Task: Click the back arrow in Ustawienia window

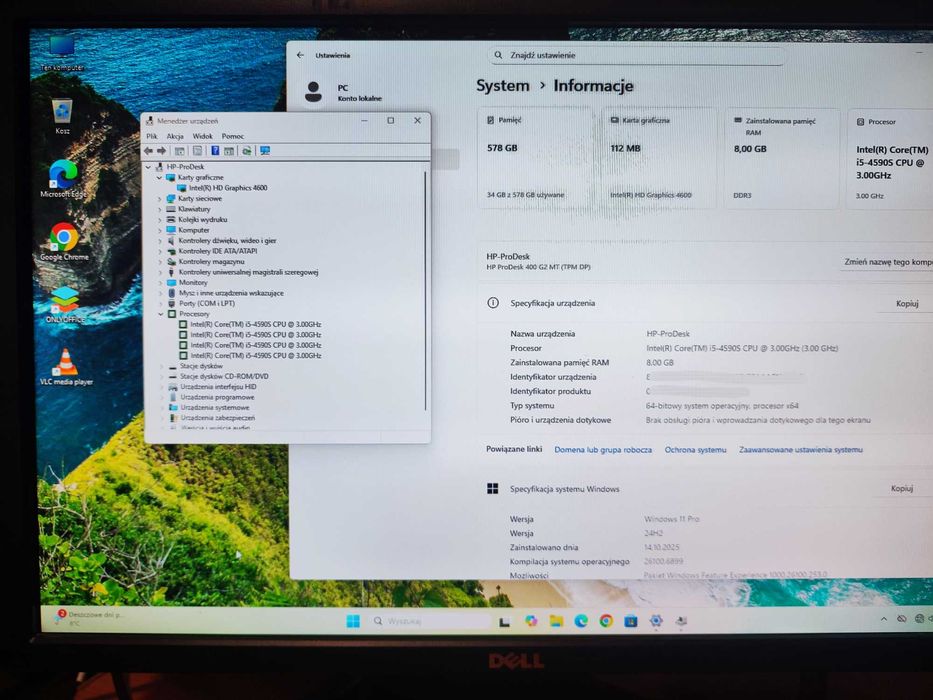Action: [300, 55]
